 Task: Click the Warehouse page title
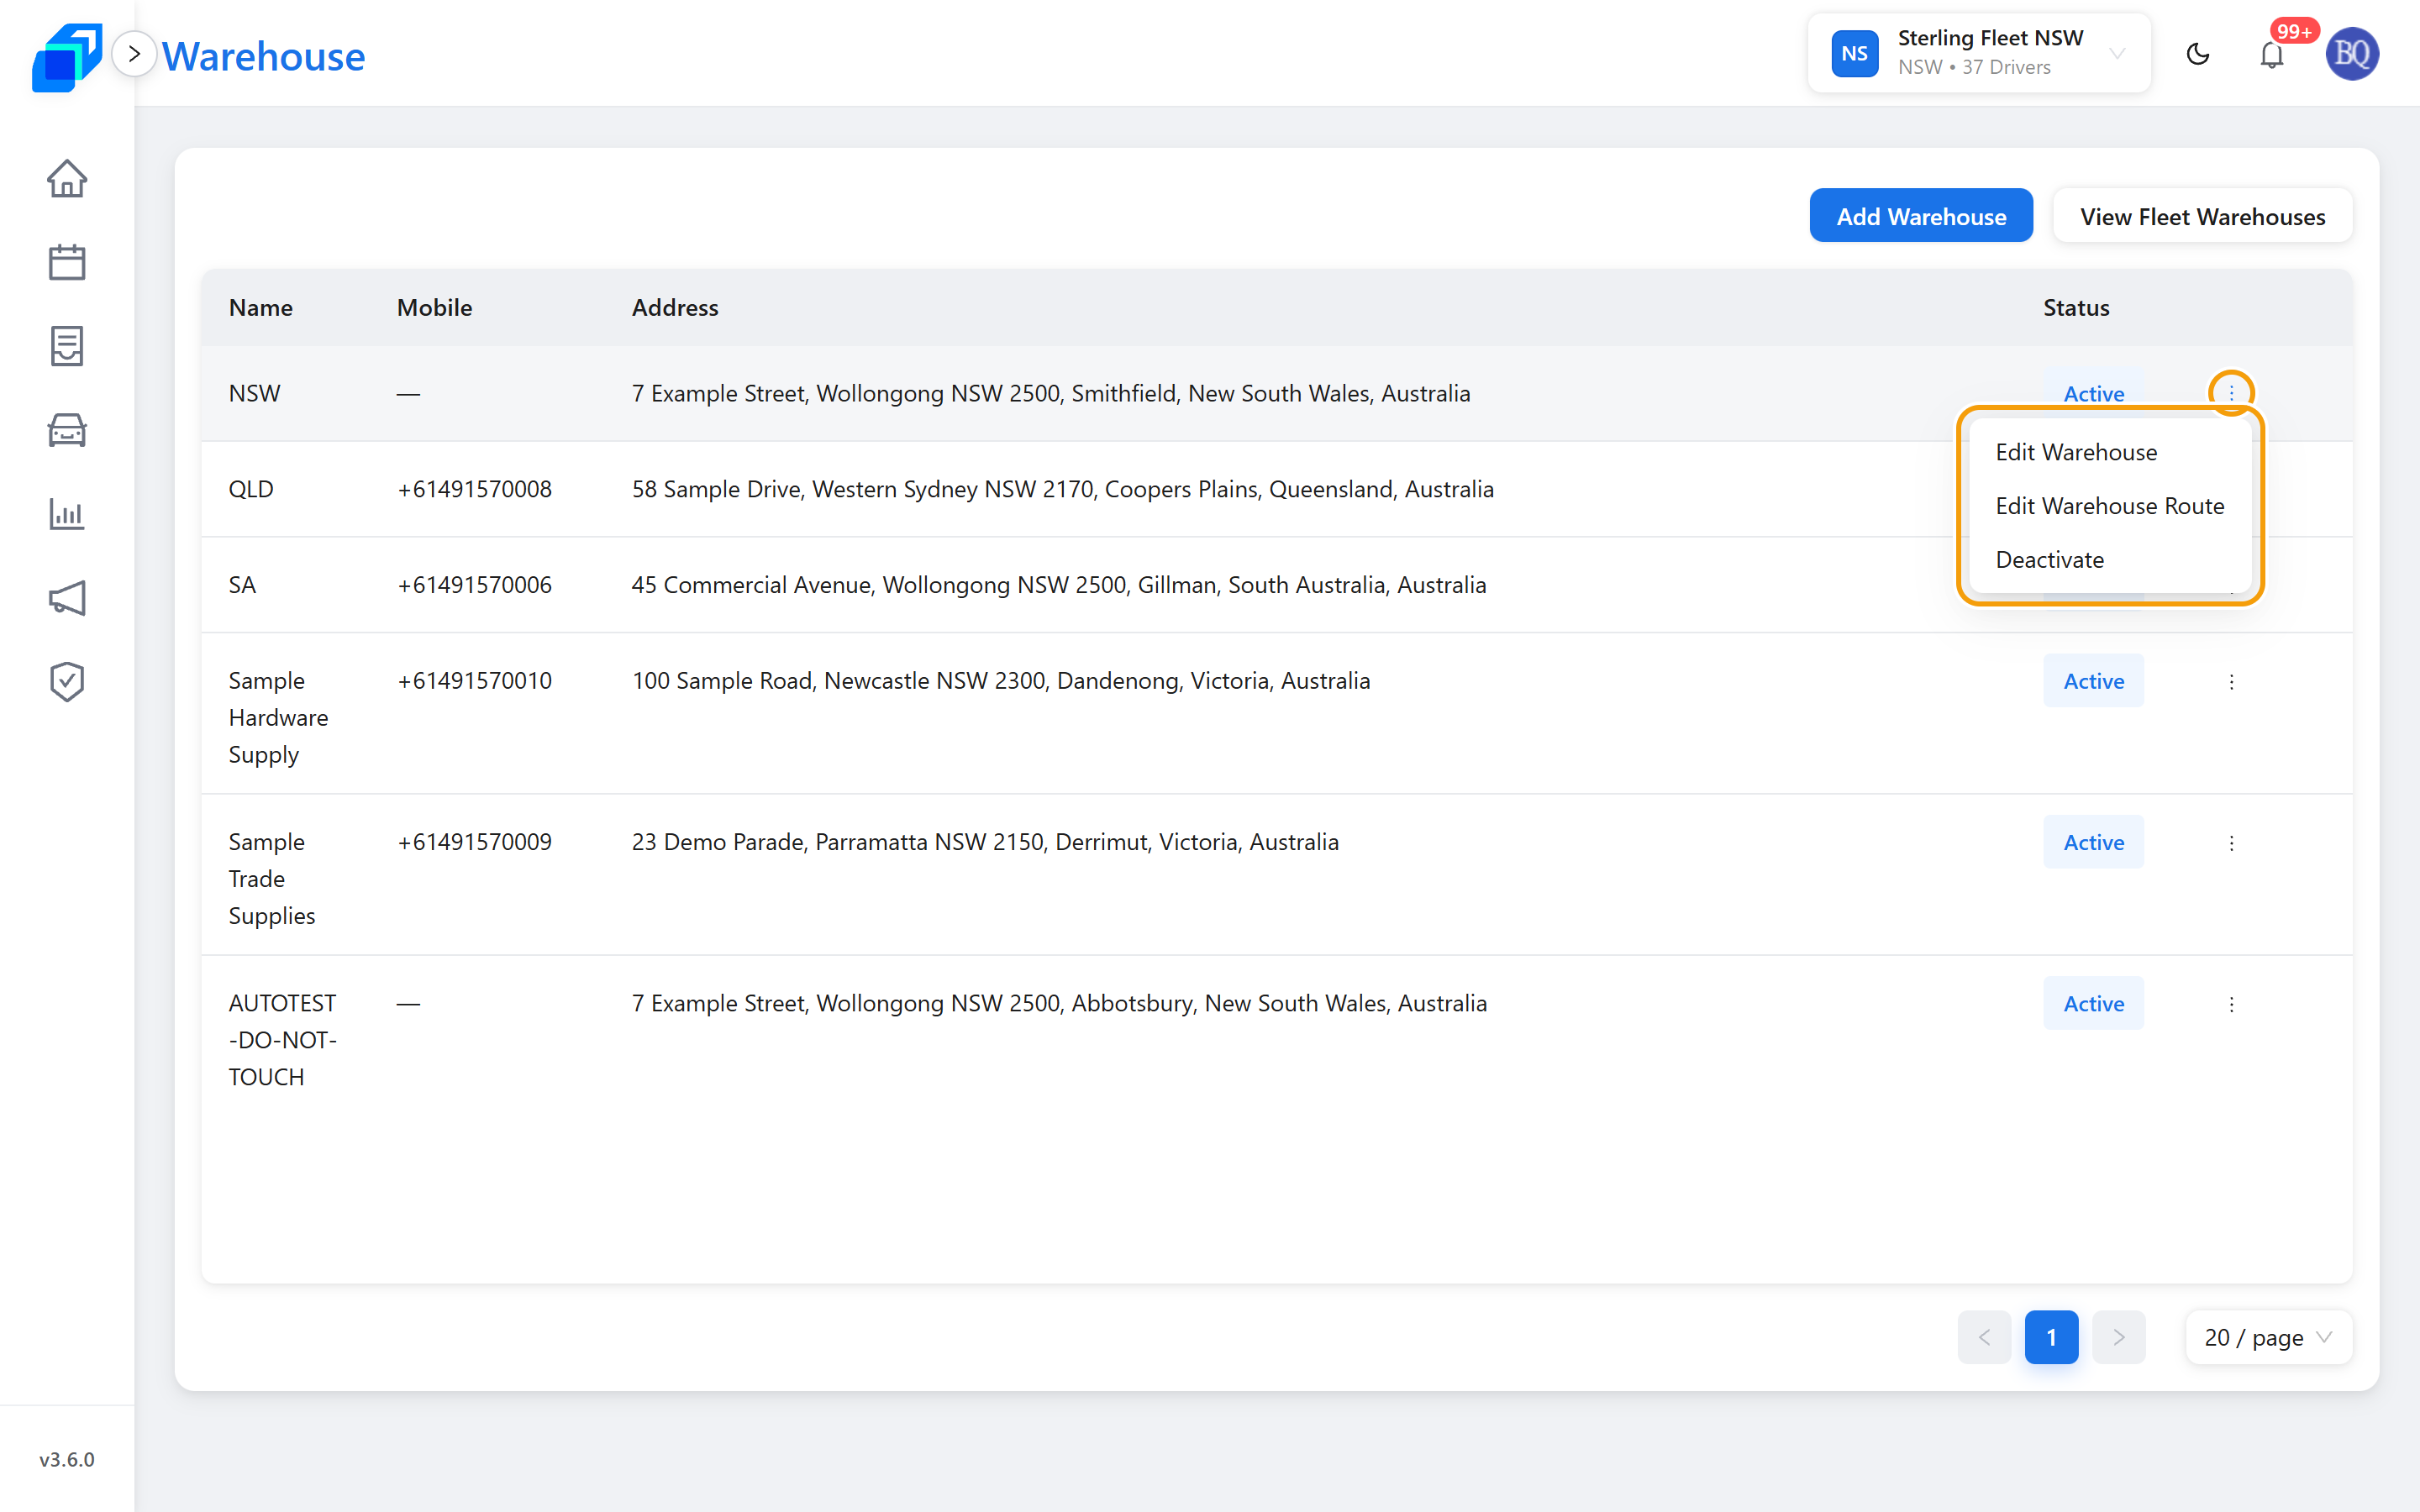pos(264,56)
